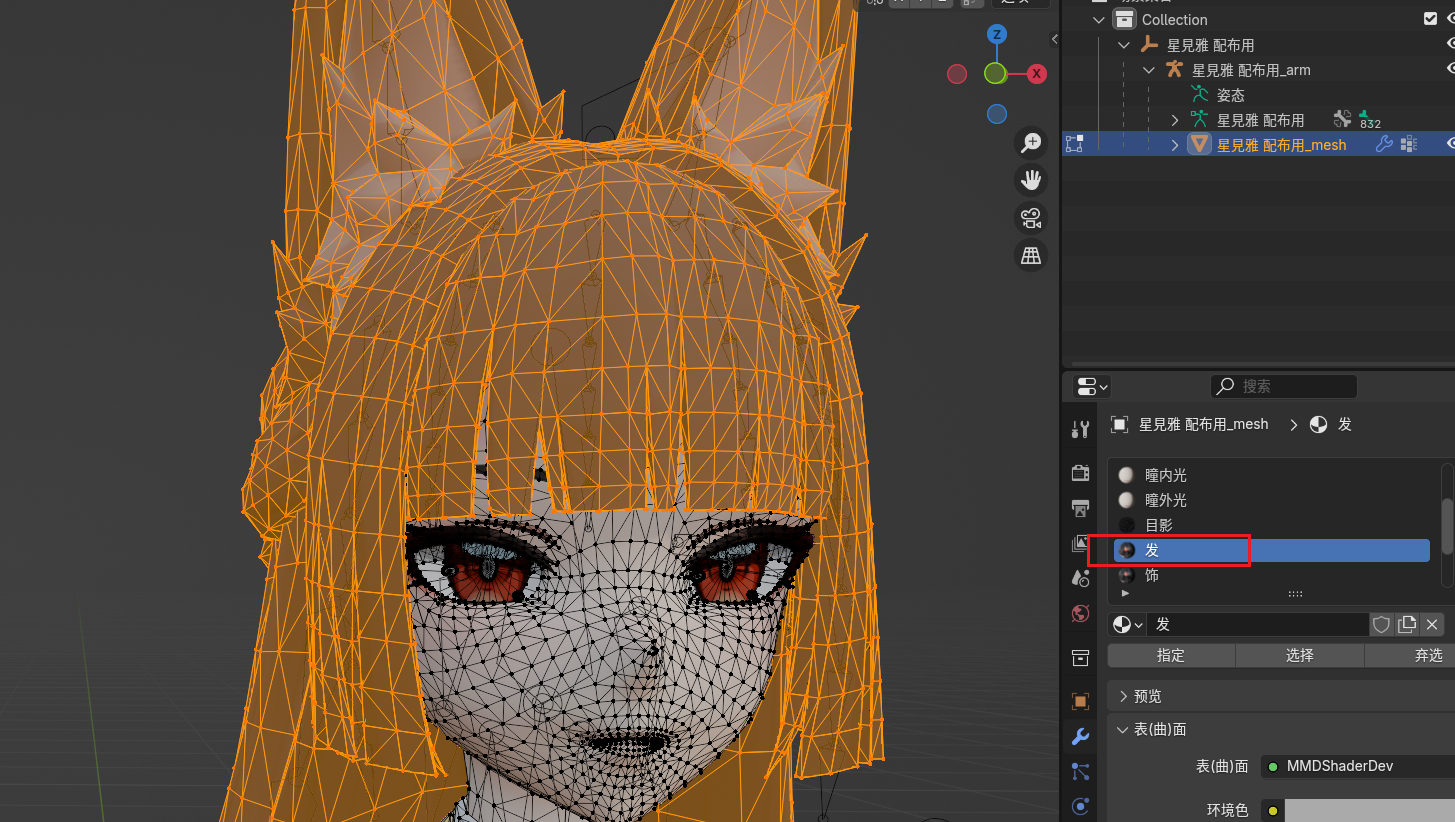The image size is (1455, 822).
Task: Click the 指定 assign button
Action: tap(1171, 656)
